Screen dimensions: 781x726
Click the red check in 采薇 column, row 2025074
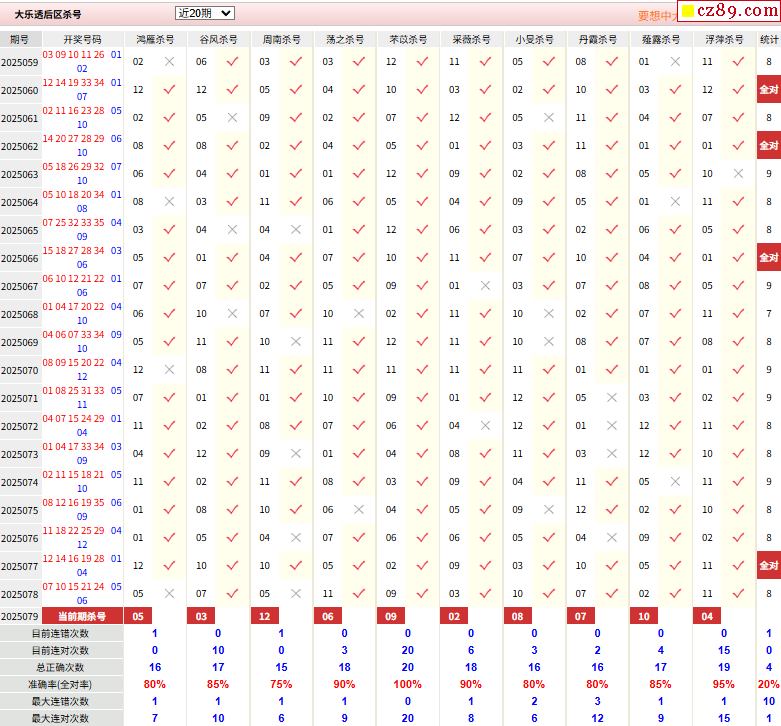(x=486, y=481)
